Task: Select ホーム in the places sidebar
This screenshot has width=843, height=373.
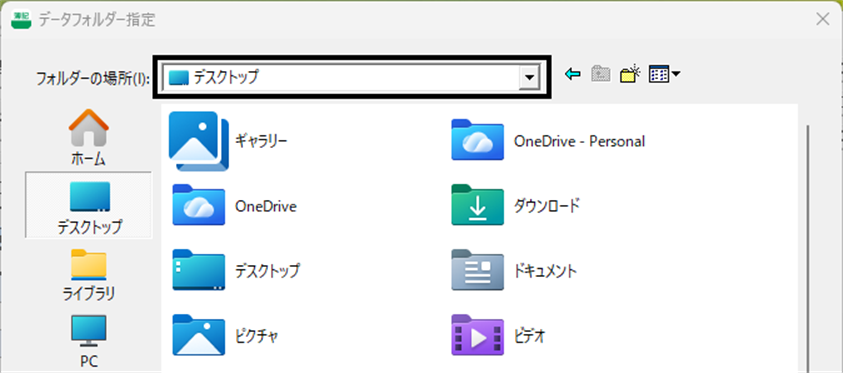Action: coord(88,138)
